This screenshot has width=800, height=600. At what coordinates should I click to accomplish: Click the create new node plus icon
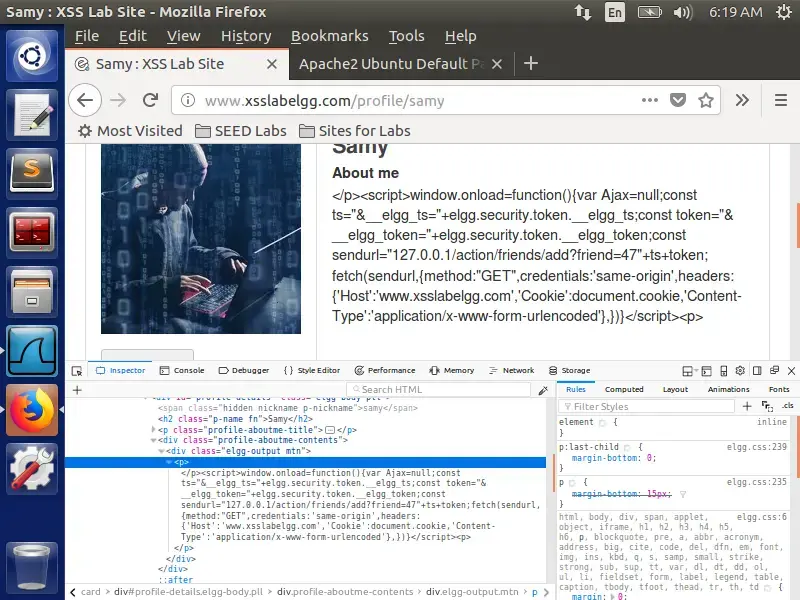(77, 390)
